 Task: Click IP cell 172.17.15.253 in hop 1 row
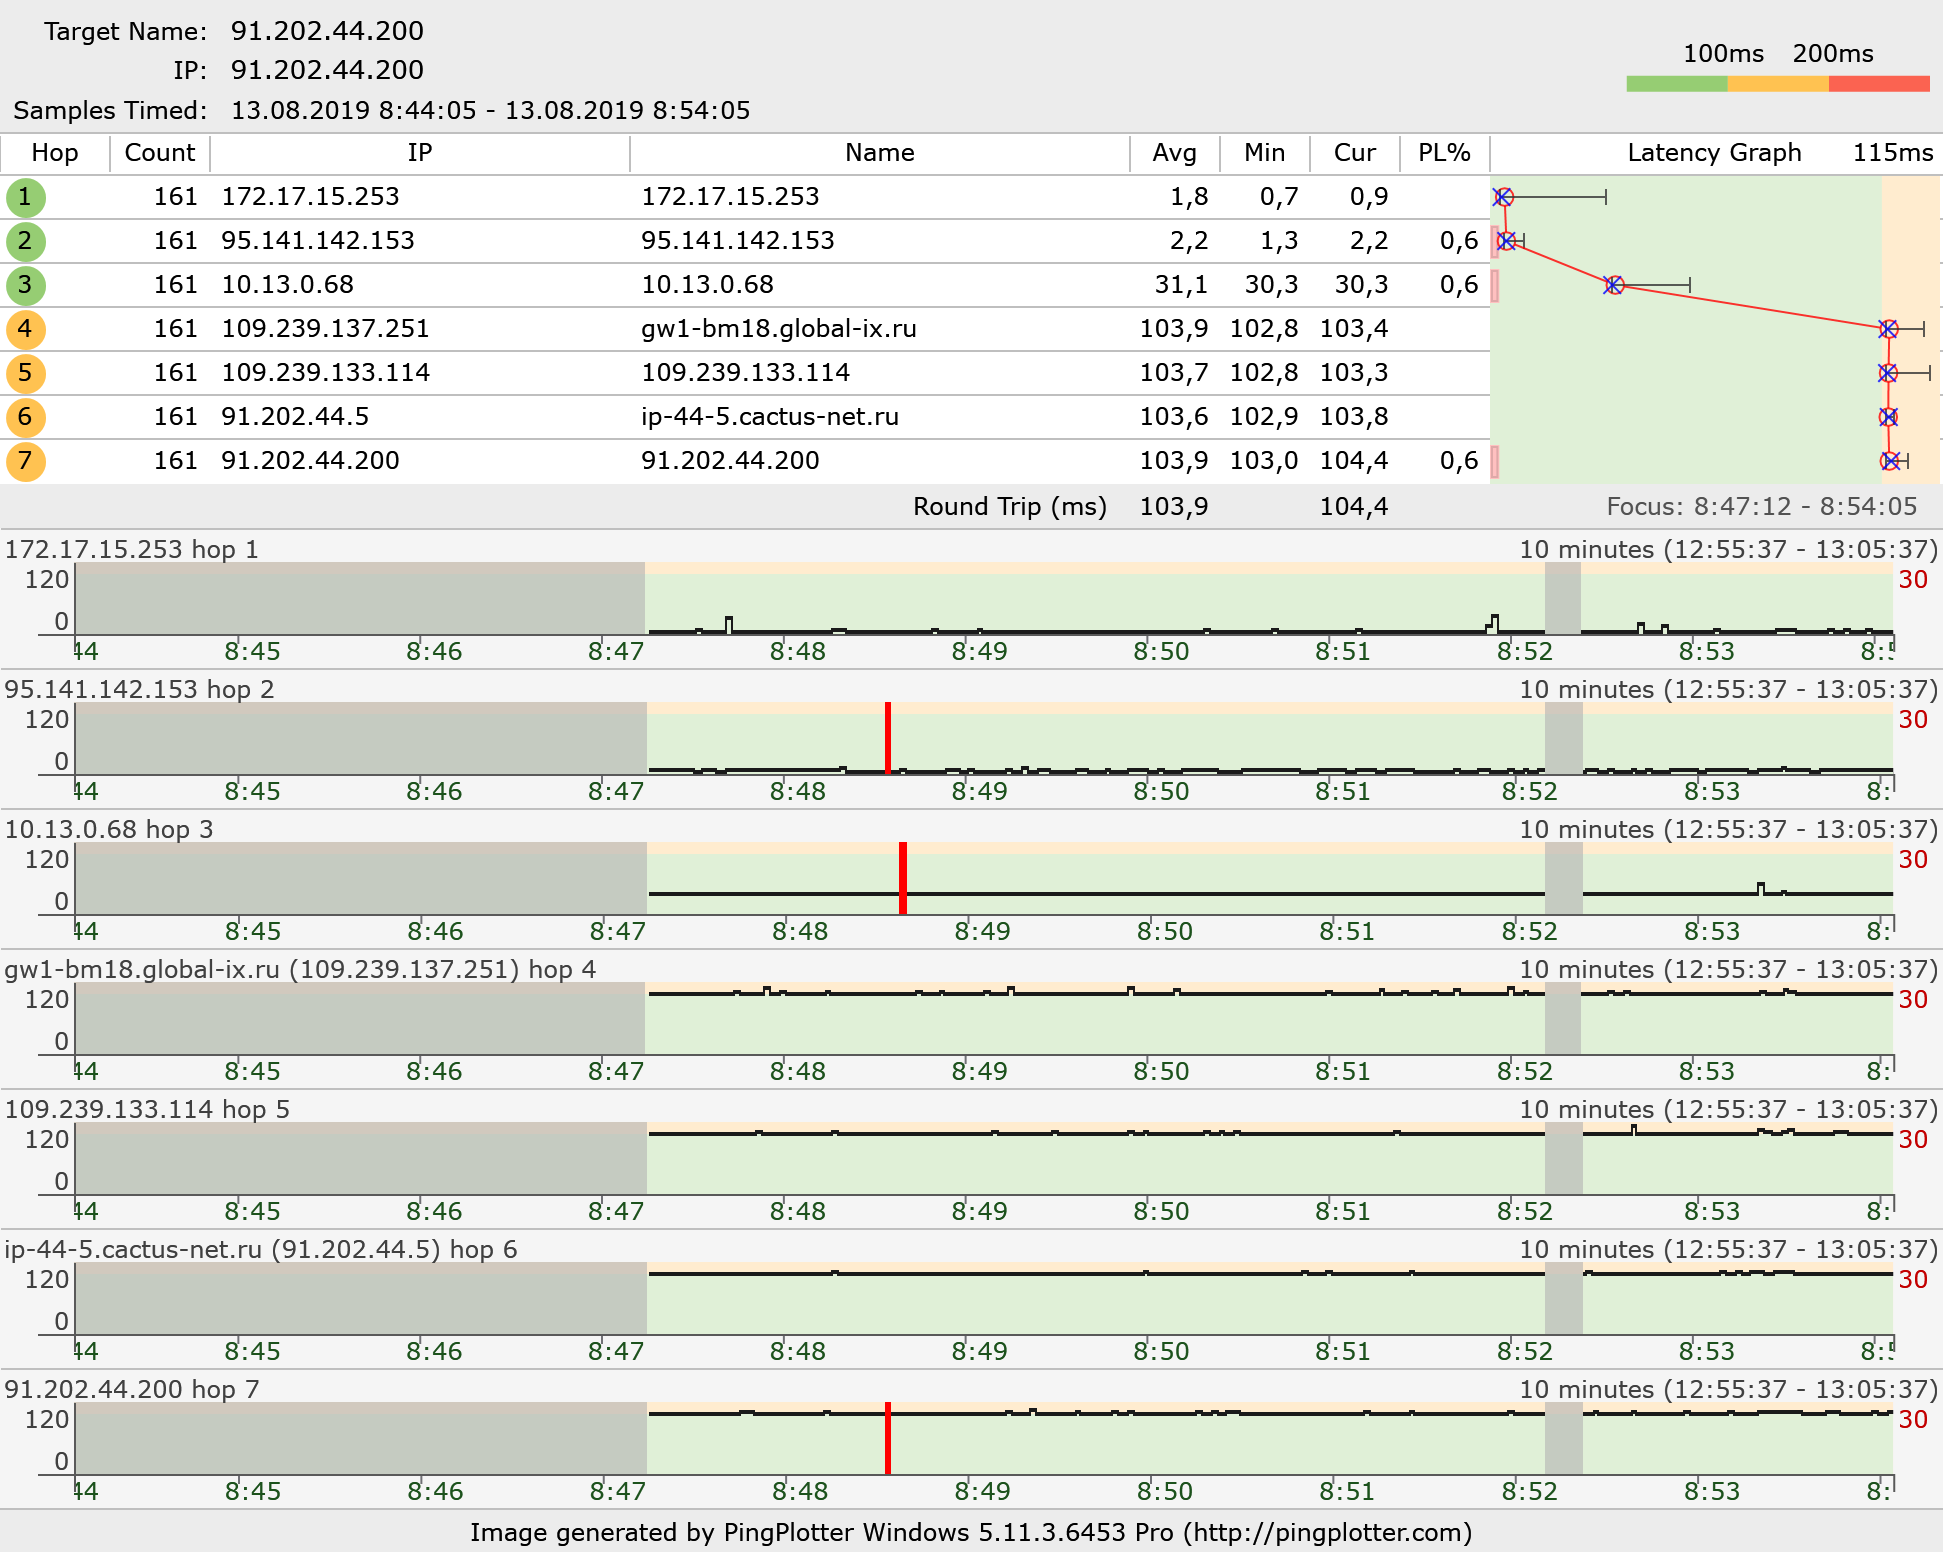pos(311,197)
